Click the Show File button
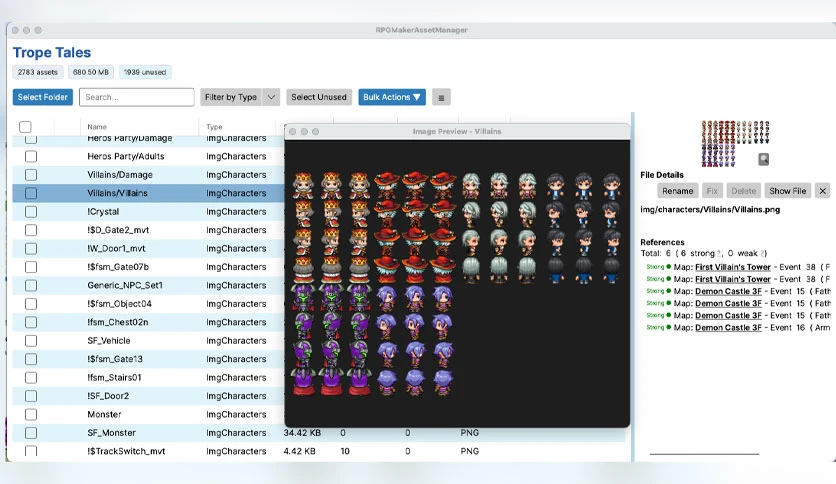Image resolution: width=836 pixels, height=484 pixels. [x=787, y=191]
